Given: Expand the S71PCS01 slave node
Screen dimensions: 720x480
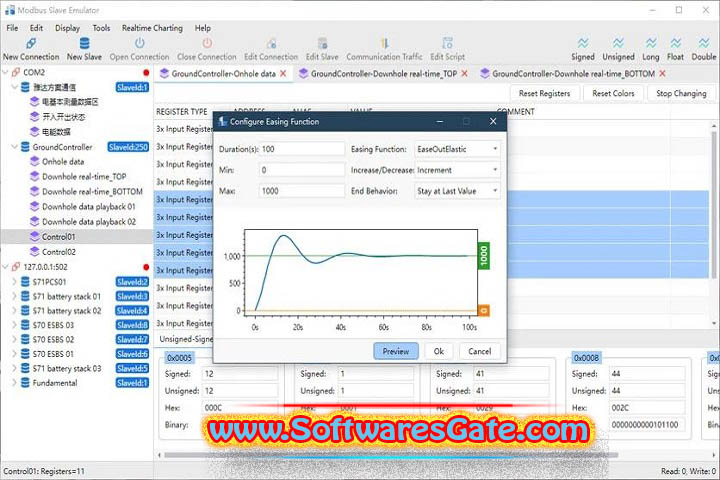Looking at the screenshot, I should (x=14, y=282).
